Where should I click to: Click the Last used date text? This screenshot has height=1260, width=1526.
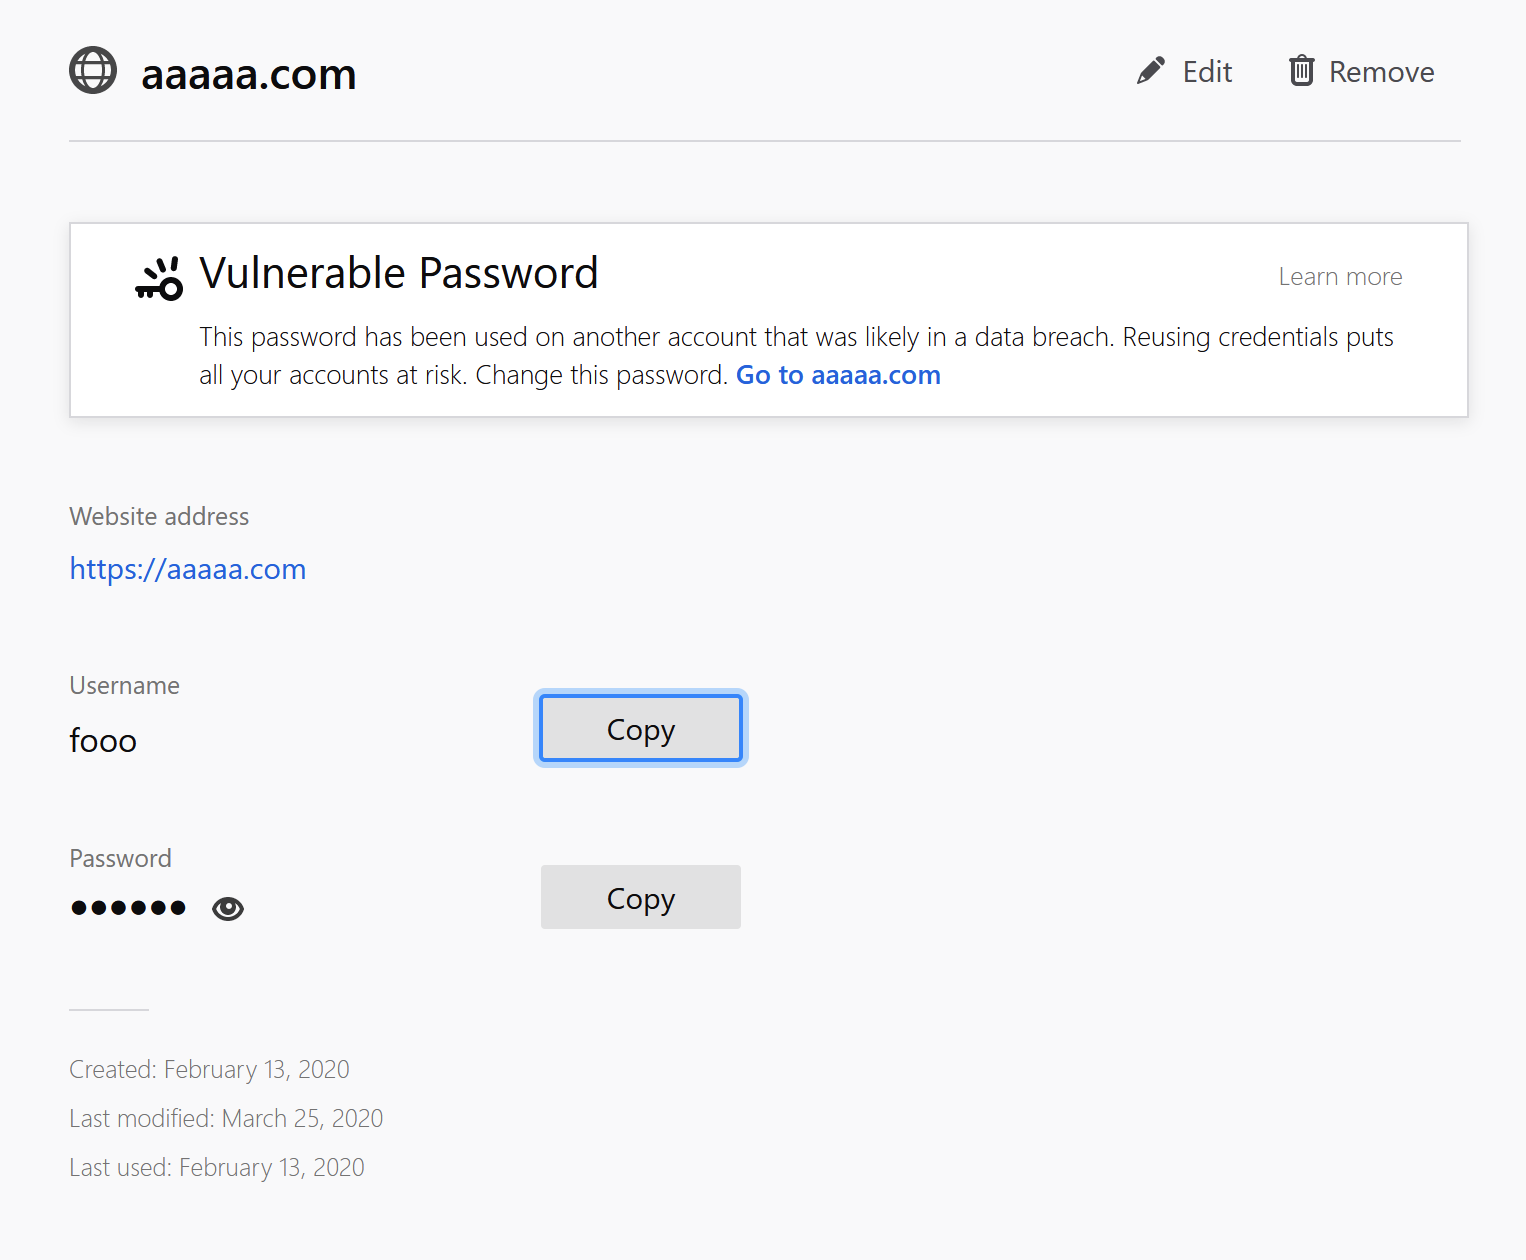pyautogui.click(x=217, y=1168)
